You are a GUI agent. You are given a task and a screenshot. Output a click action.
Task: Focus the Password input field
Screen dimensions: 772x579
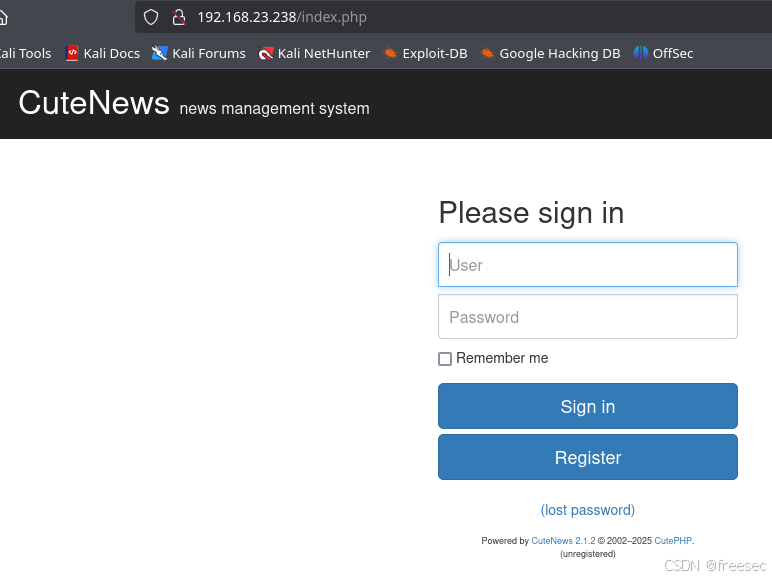(x=588, y=317)
